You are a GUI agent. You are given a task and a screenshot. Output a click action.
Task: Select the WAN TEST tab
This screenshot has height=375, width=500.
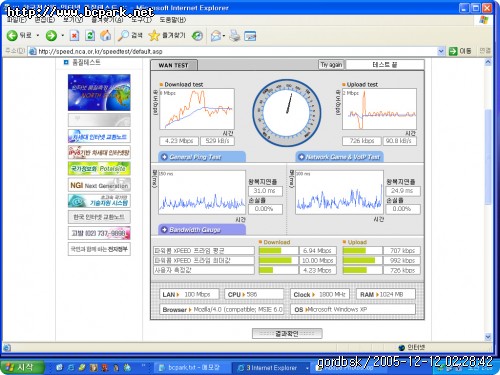click(174, 65)
